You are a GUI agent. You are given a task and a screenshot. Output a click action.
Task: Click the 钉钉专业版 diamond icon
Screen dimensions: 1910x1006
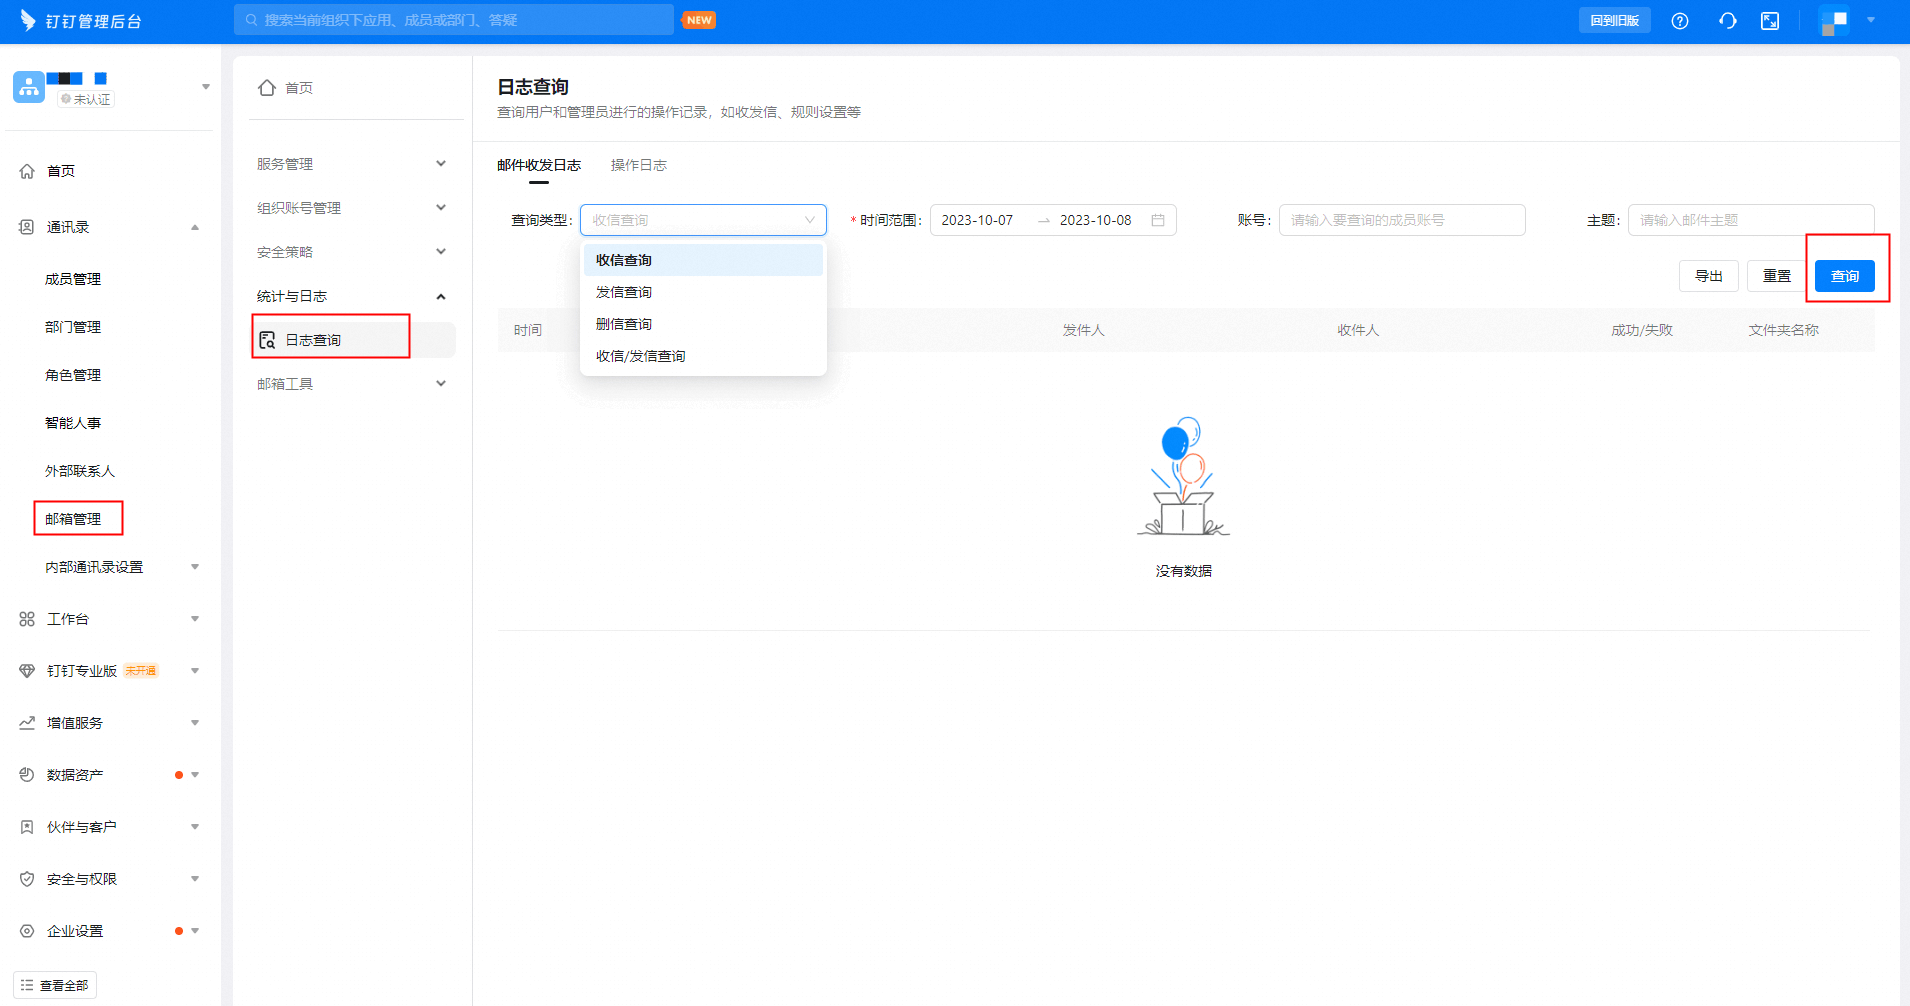tap(27, 671)
